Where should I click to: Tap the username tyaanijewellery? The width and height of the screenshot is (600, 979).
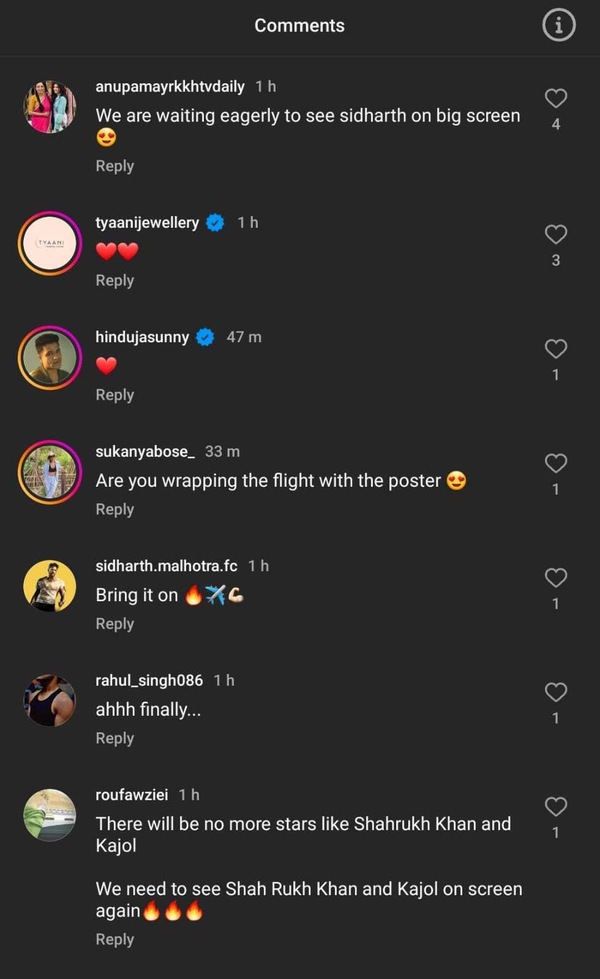pyautogui.click(x=145, y=222)
